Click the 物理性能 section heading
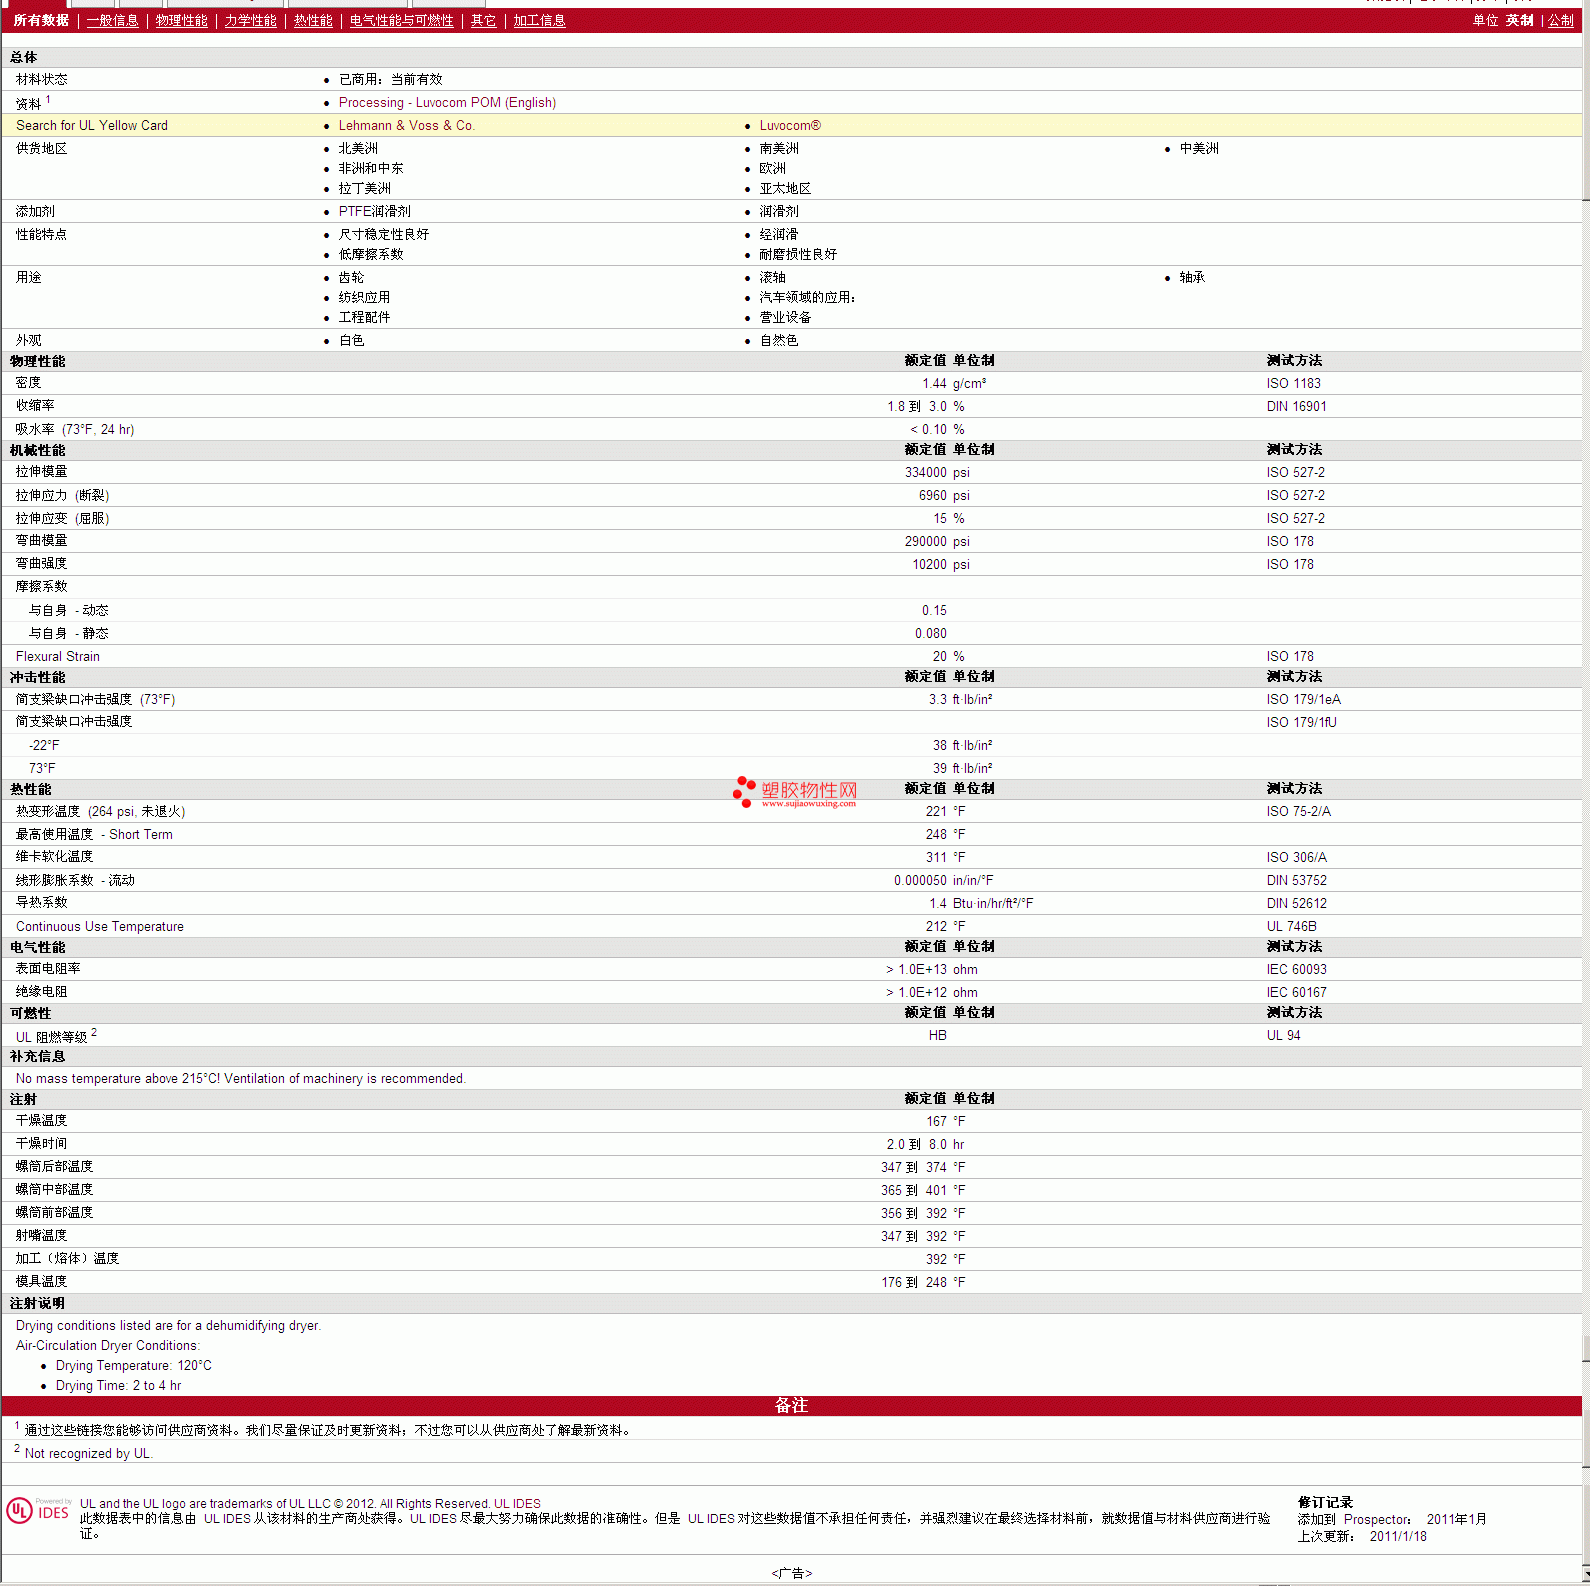Viewport: 1590px width, 1586px height. coord(38,362)
